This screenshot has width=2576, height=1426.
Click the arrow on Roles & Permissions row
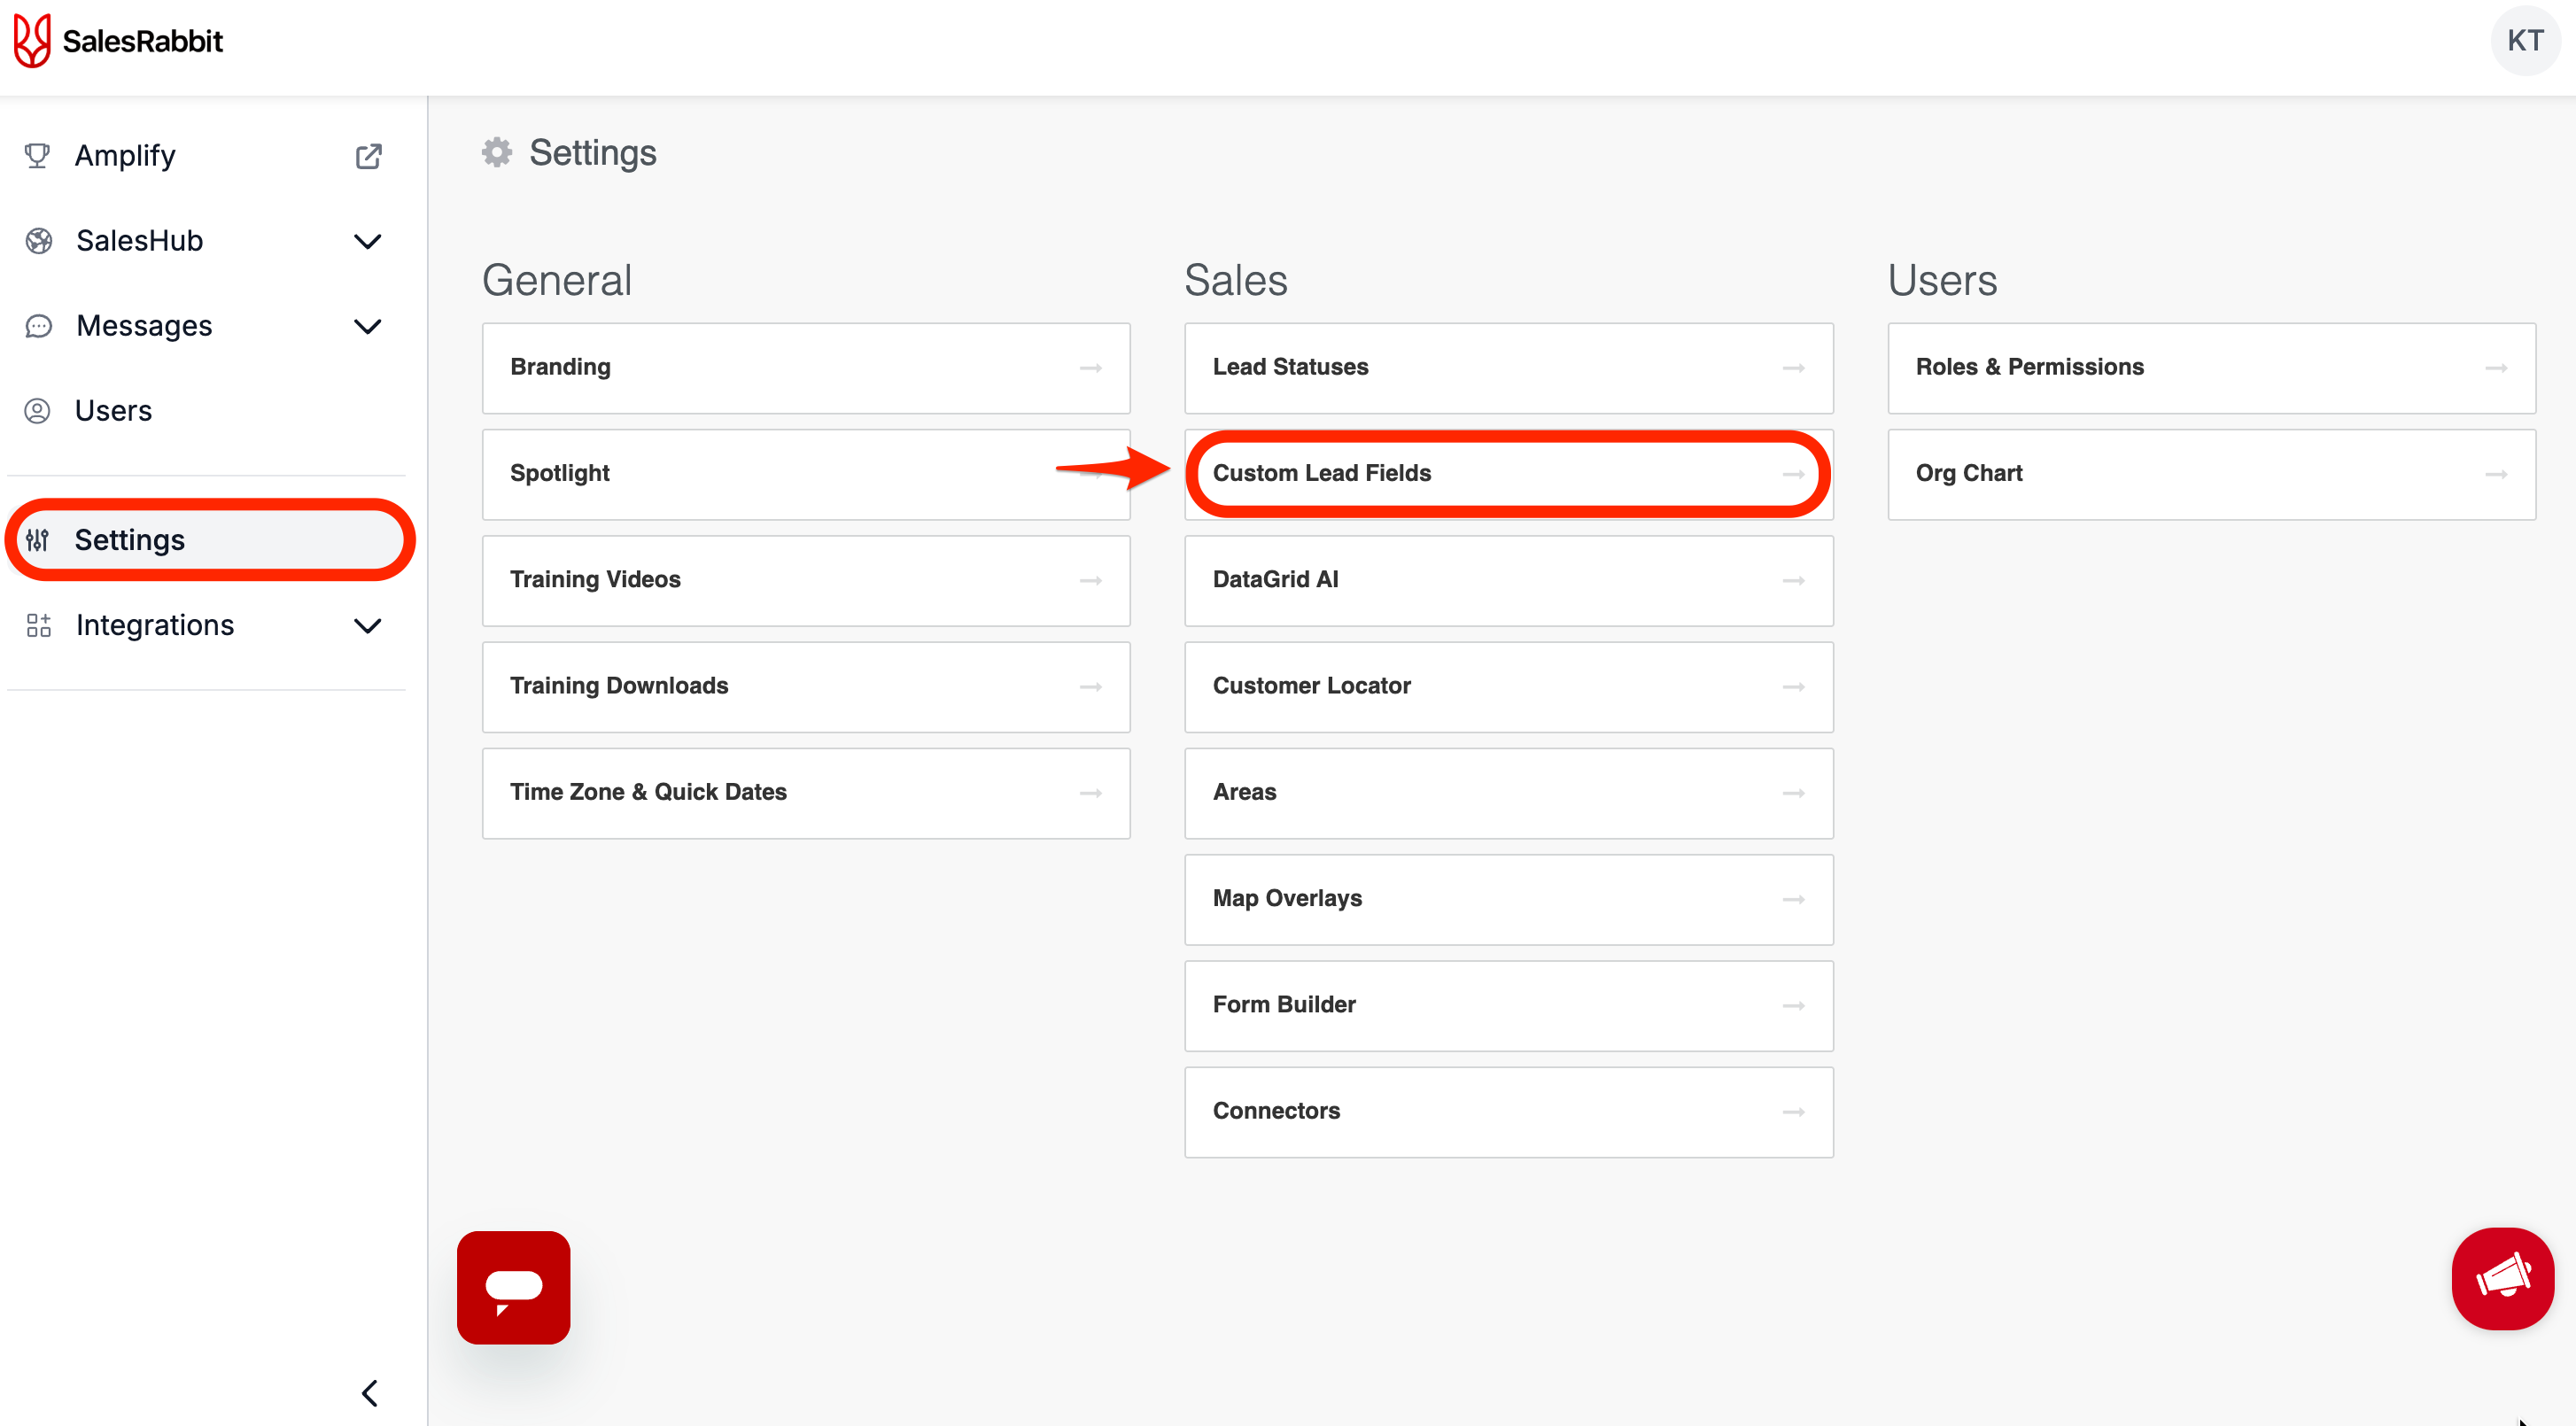coord(2496,368)
